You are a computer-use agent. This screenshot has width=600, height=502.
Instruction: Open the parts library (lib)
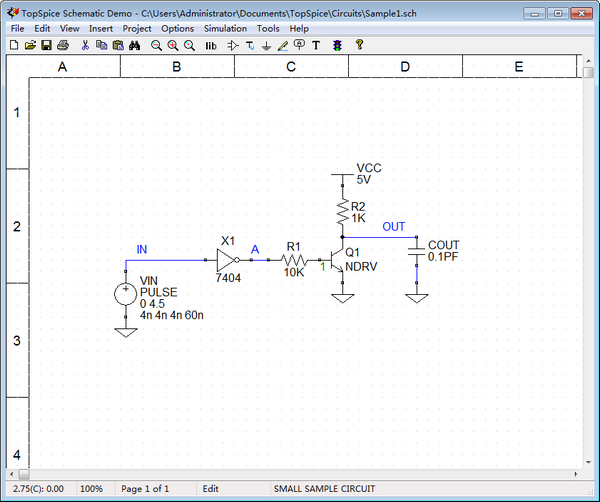pyautogui.click(x=211, y=46)
